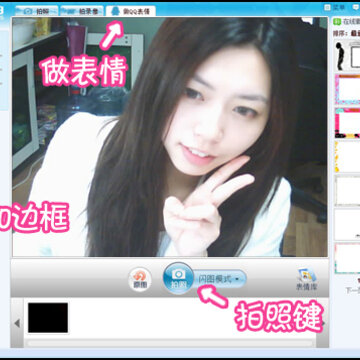The height and width of the screenshot is (360, 360).
Task: Switch to the 拍照 photo tab
Action: click(37, 11)
